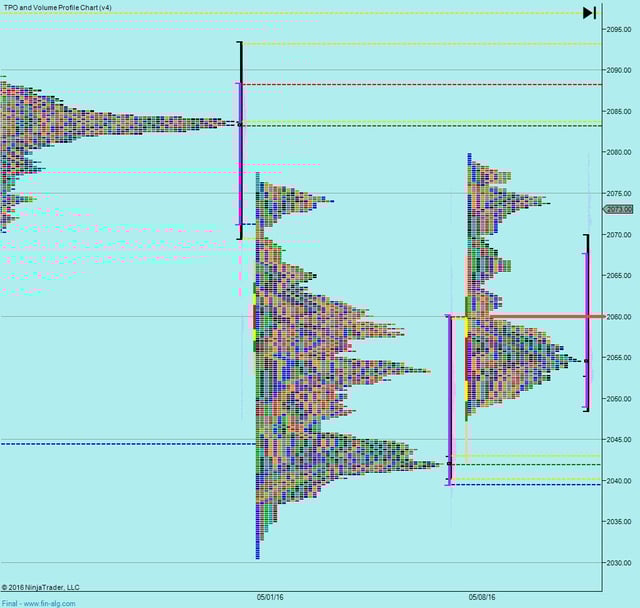Click the 2030.00 price axis label

[620, 563]
